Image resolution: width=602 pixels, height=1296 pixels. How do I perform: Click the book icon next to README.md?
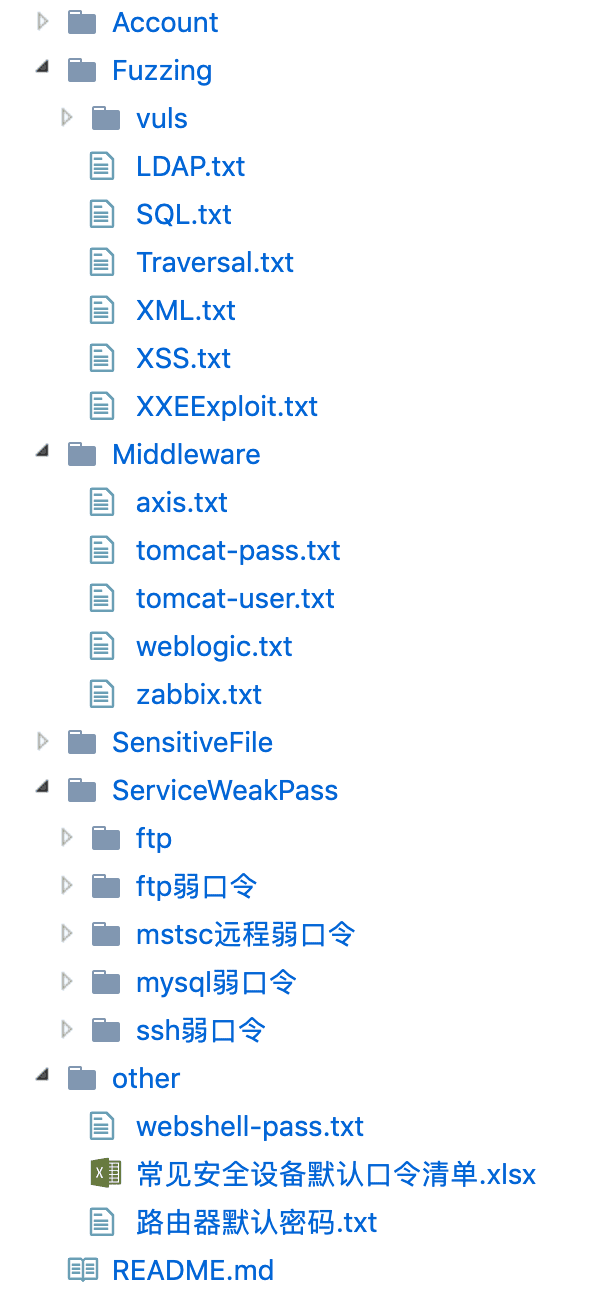coord(82,1270)
